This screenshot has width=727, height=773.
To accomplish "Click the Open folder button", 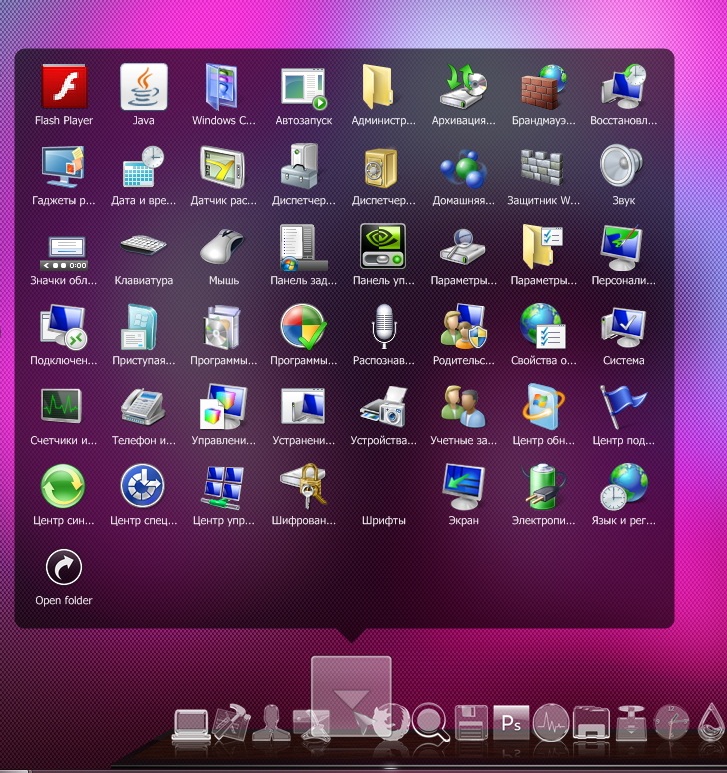I will 63,570.
